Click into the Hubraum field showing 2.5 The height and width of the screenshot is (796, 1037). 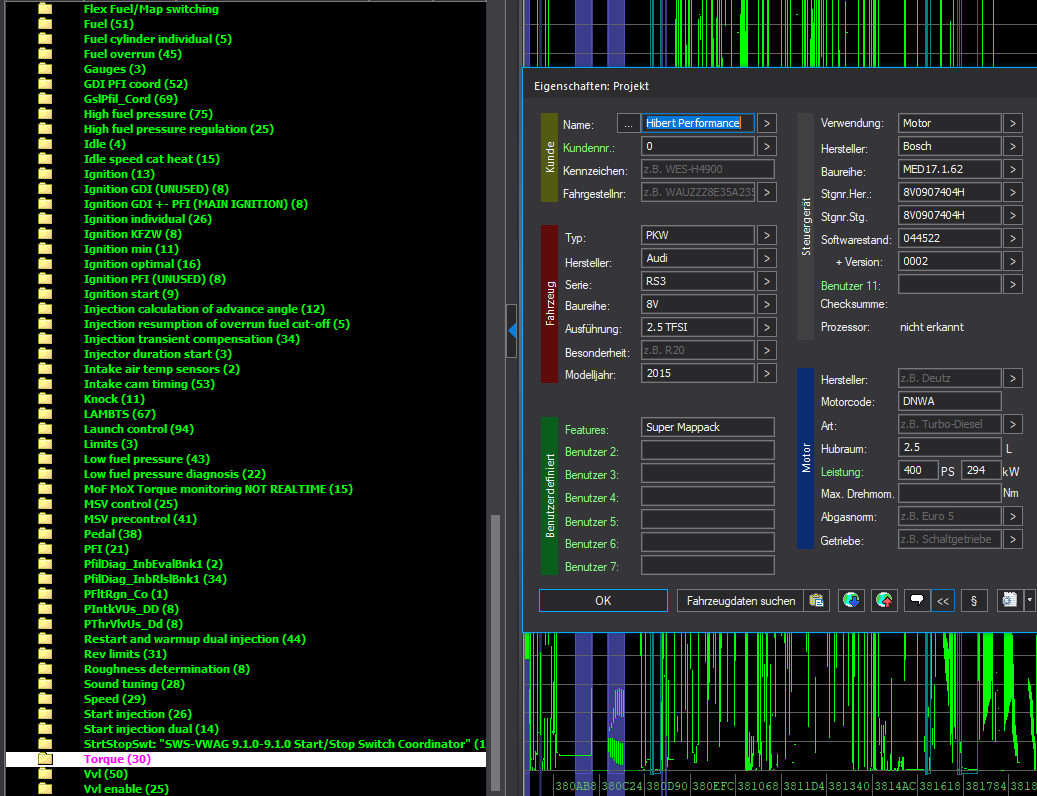tap(950, 448)
